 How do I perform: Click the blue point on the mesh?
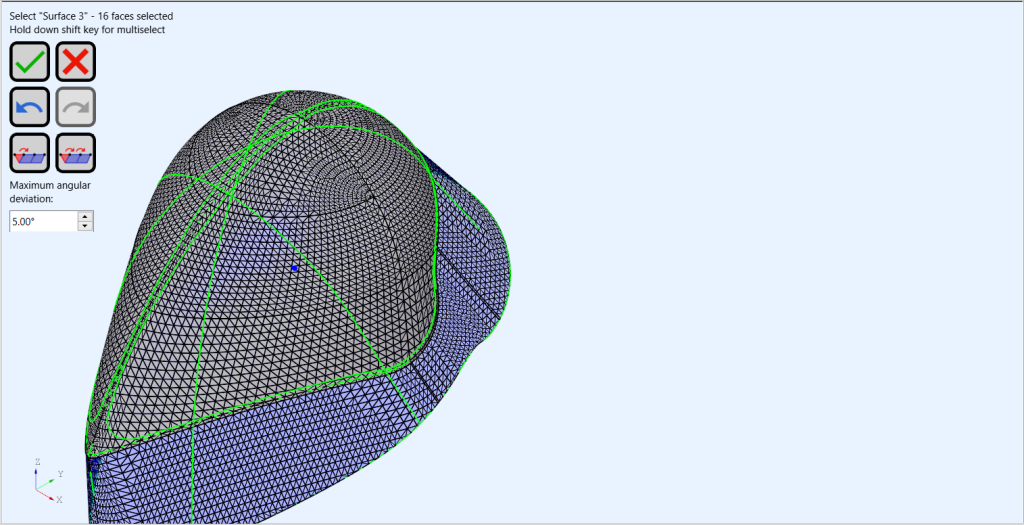[x=295, y=268]
